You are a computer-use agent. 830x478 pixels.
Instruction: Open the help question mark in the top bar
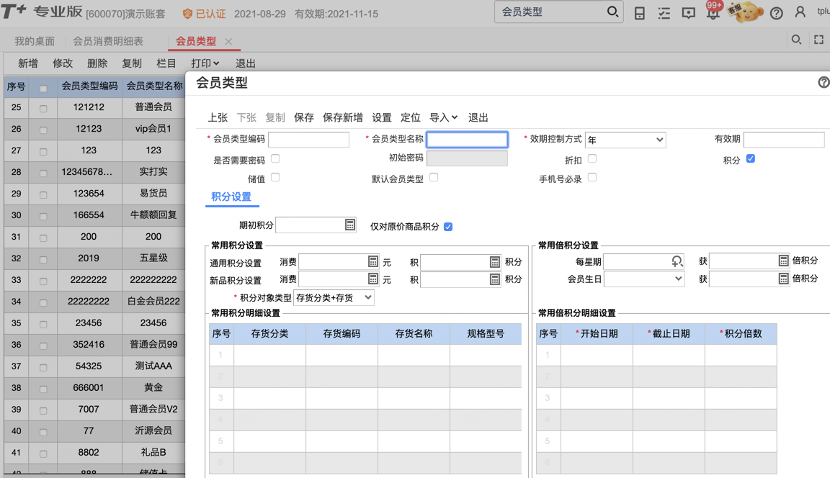[776, 14]
